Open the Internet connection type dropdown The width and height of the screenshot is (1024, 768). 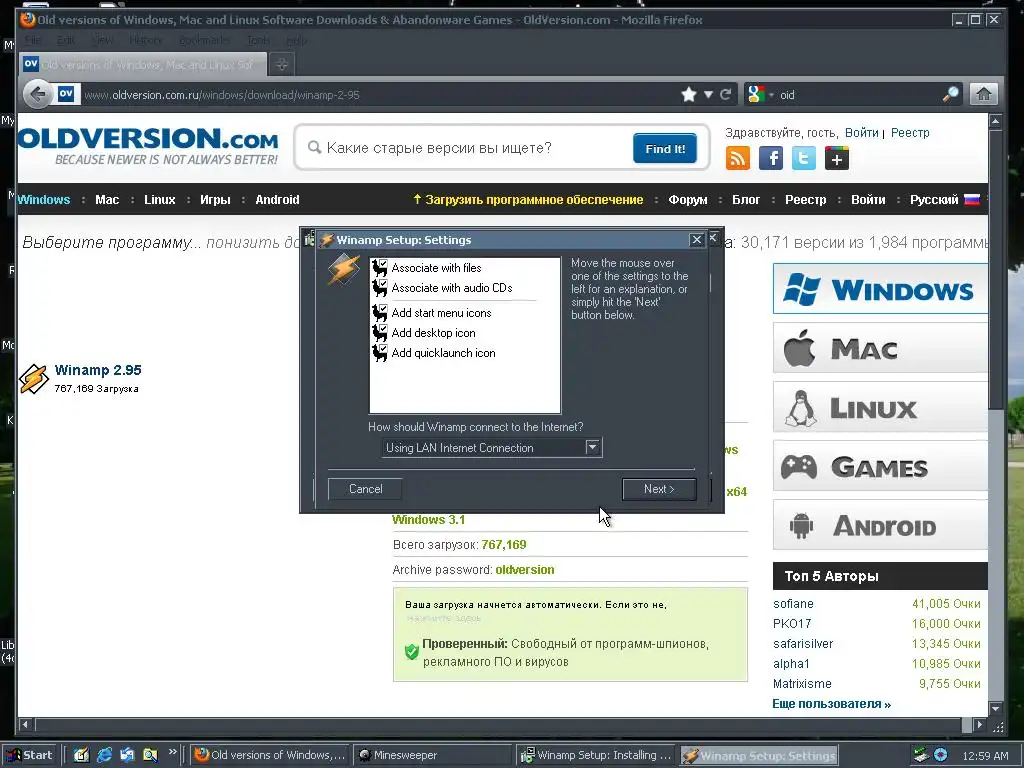click(592, 447)
